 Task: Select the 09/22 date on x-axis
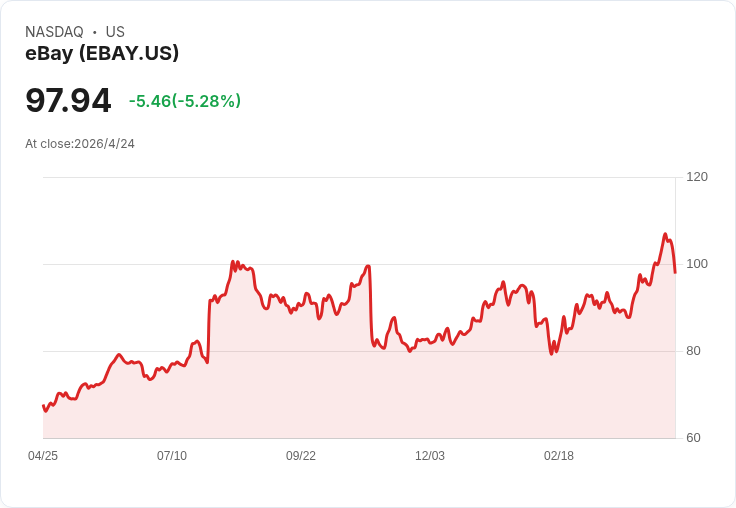(x=301, y=456)
